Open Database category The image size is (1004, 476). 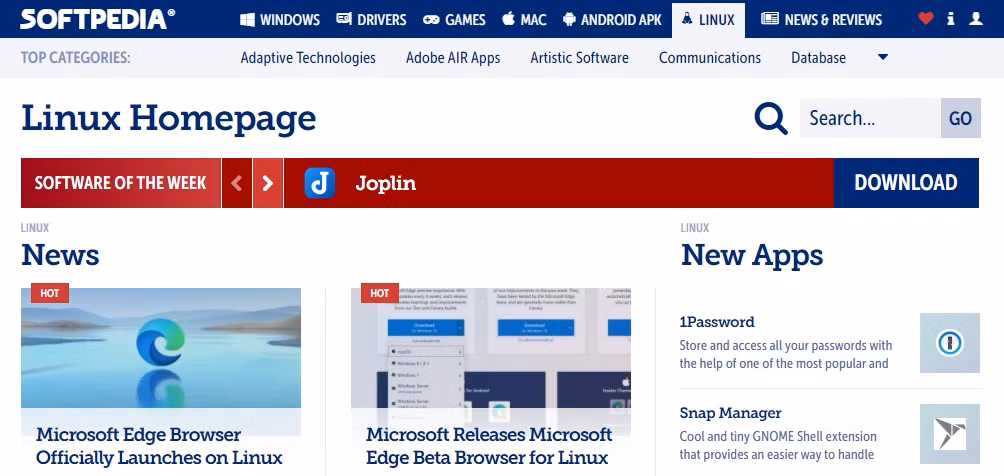[818, 58]
